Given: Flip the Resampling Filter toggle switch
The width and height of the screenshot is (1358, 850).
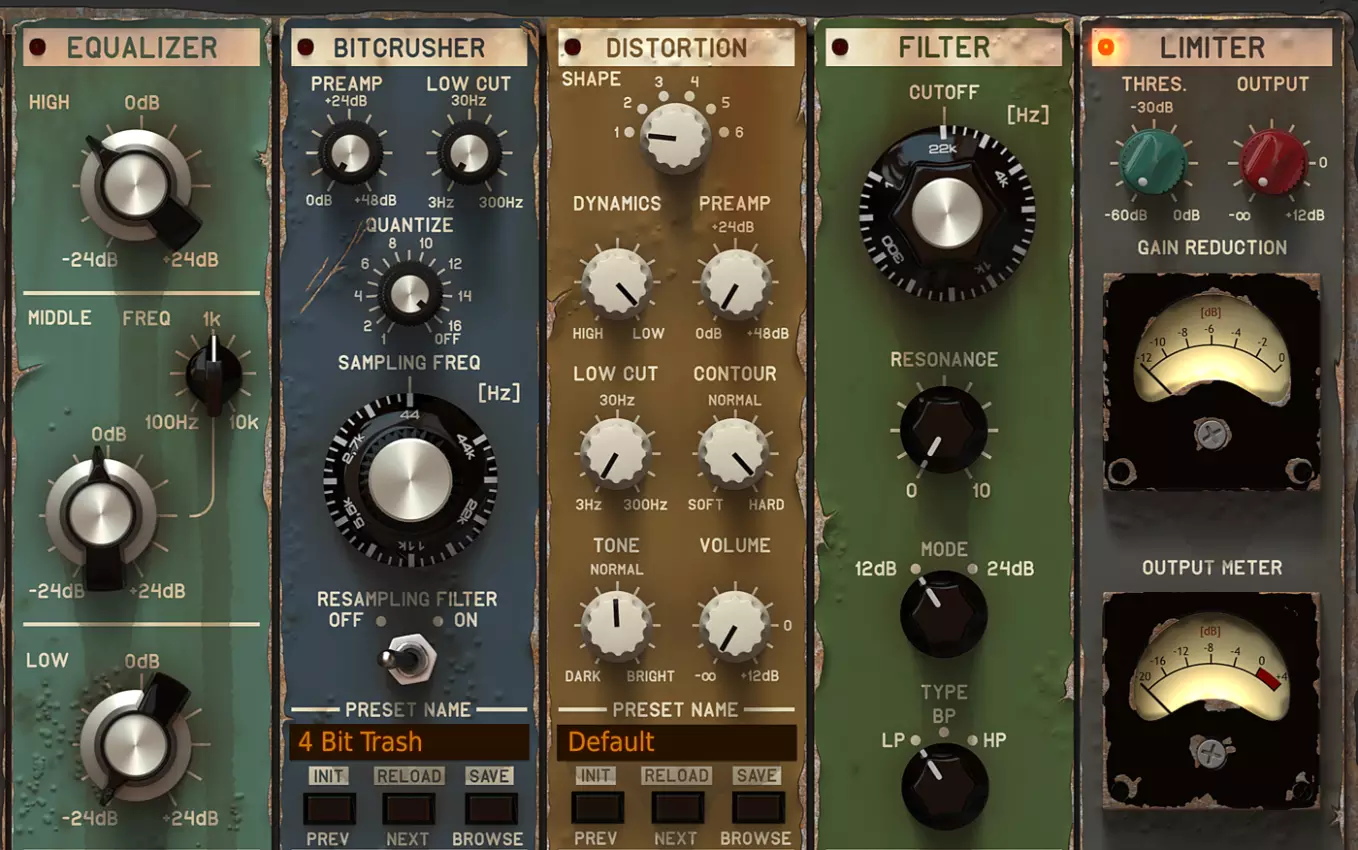Looking at the screenshot, I should pyautogui.click(x=409, y=658).
